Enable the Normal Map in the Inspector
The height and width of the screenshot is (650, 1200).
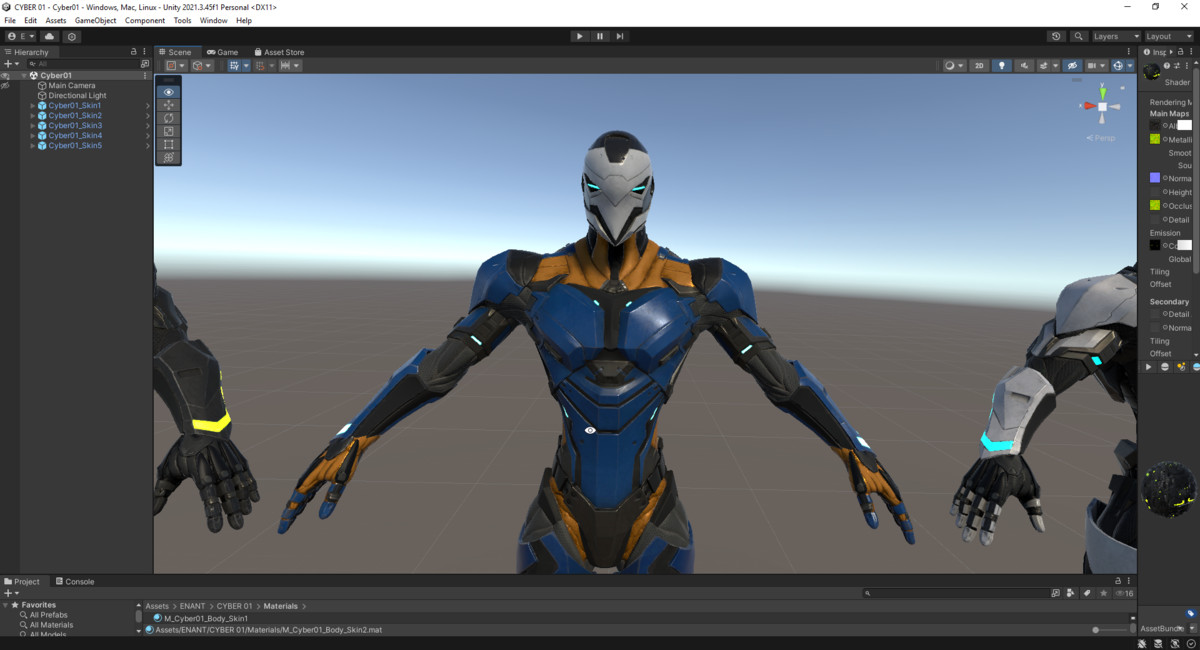pos(1165,178)
